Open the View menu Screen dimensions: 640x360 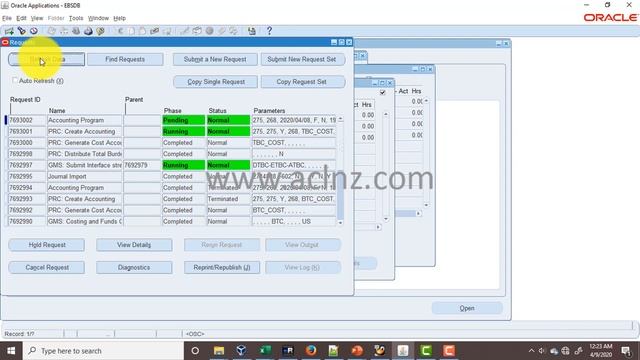point(37,18)
